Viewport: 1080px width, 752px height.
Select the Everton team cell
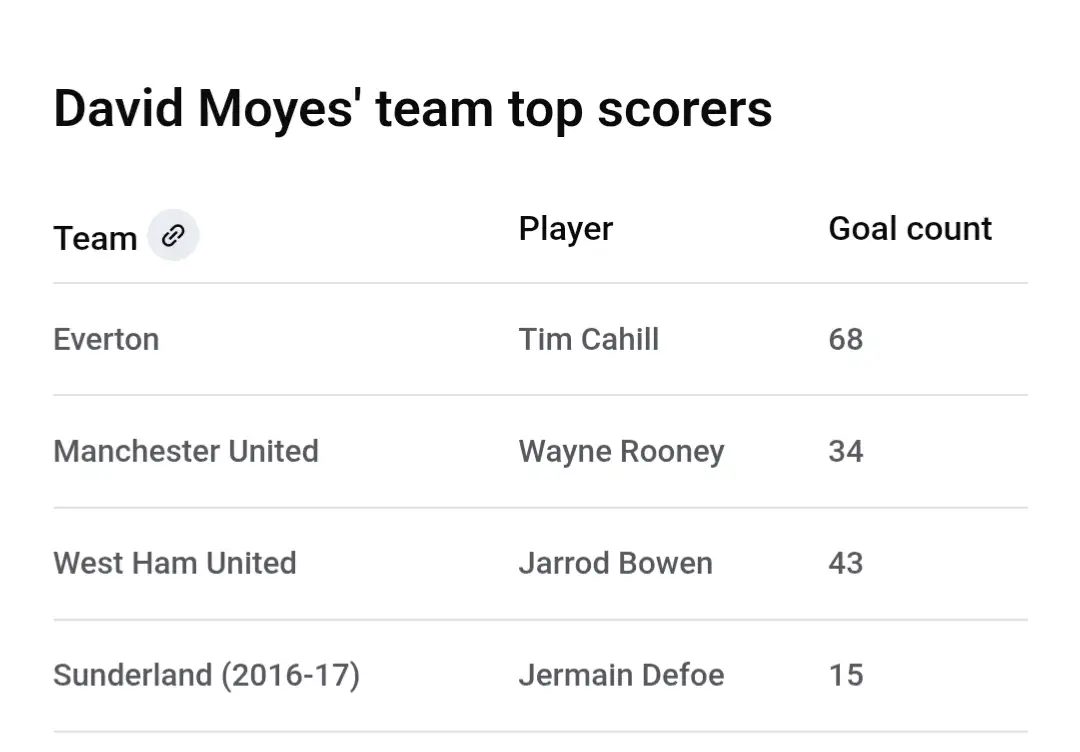point(106,339)
